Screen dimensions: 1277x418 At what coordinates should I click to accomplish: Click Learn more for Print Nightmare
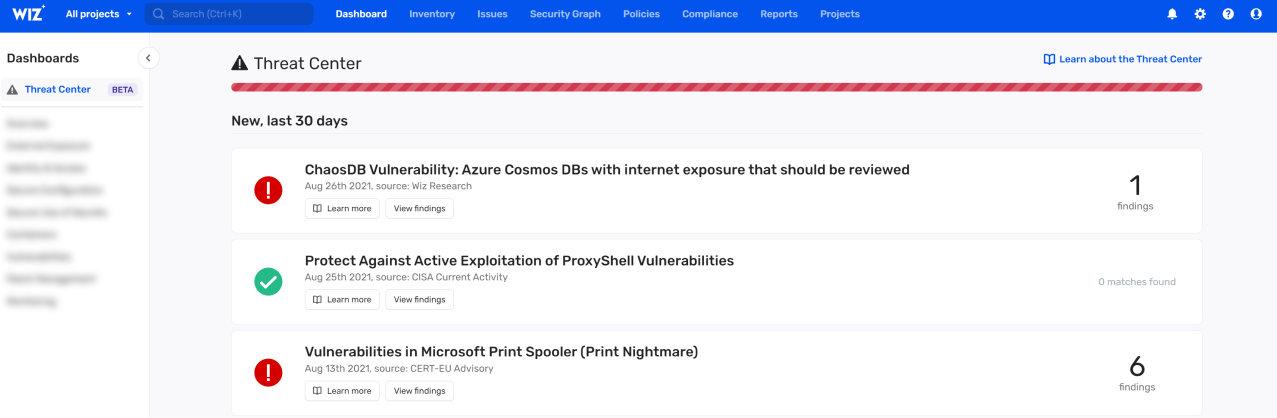tap(342, 390)
